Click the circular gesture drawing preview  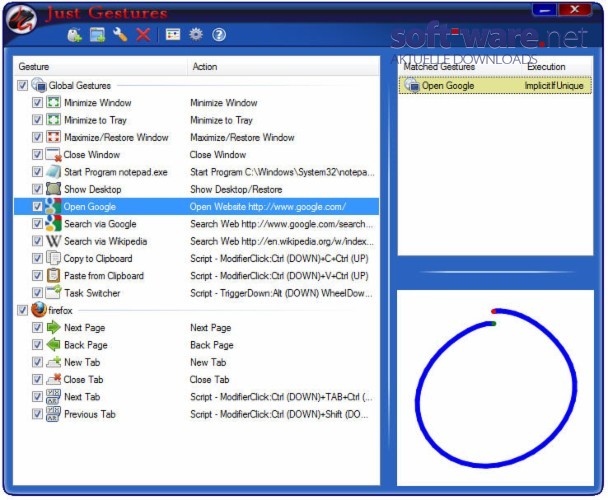pos(496,388)
